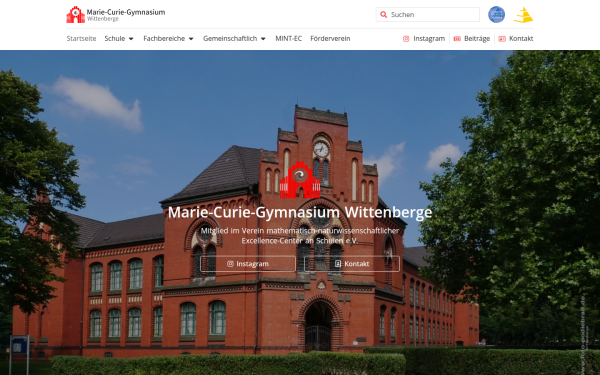This screenshot has height=375, width=600.
Task: Expand the Gemeinschaftlich dropdown arrow
Action: click(x=263, y=39)
